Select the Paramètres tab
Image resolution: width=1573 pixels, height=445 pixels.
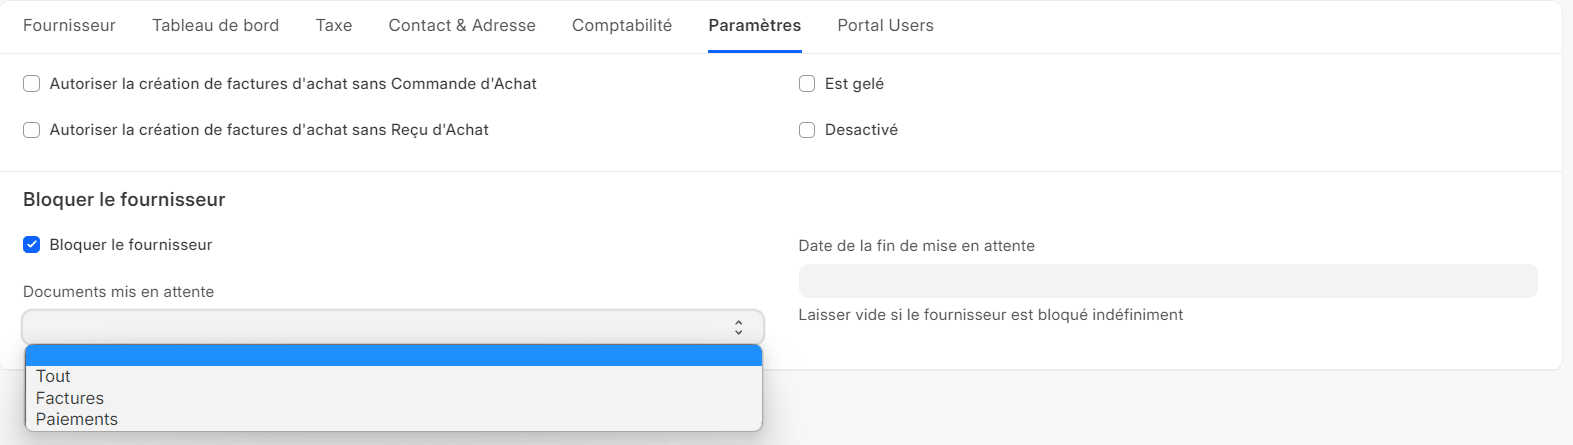[755, 25]
